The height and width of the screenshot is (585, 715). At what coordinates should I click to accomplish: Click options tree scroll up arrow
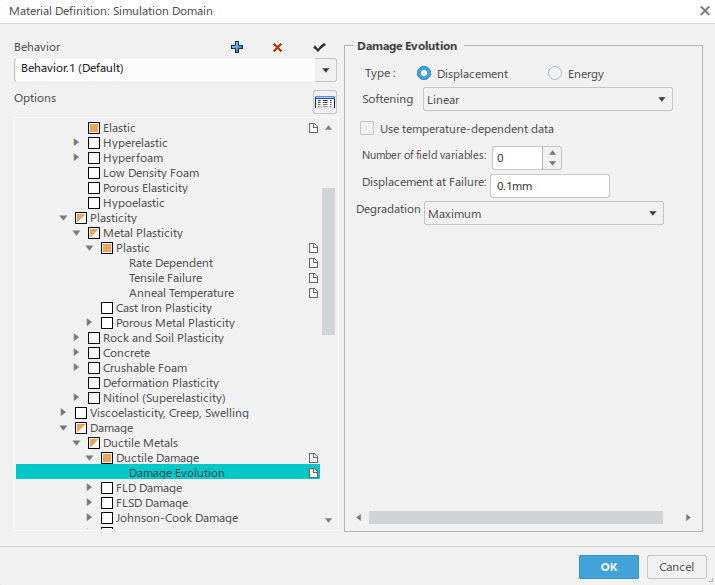tap(328, 128)
